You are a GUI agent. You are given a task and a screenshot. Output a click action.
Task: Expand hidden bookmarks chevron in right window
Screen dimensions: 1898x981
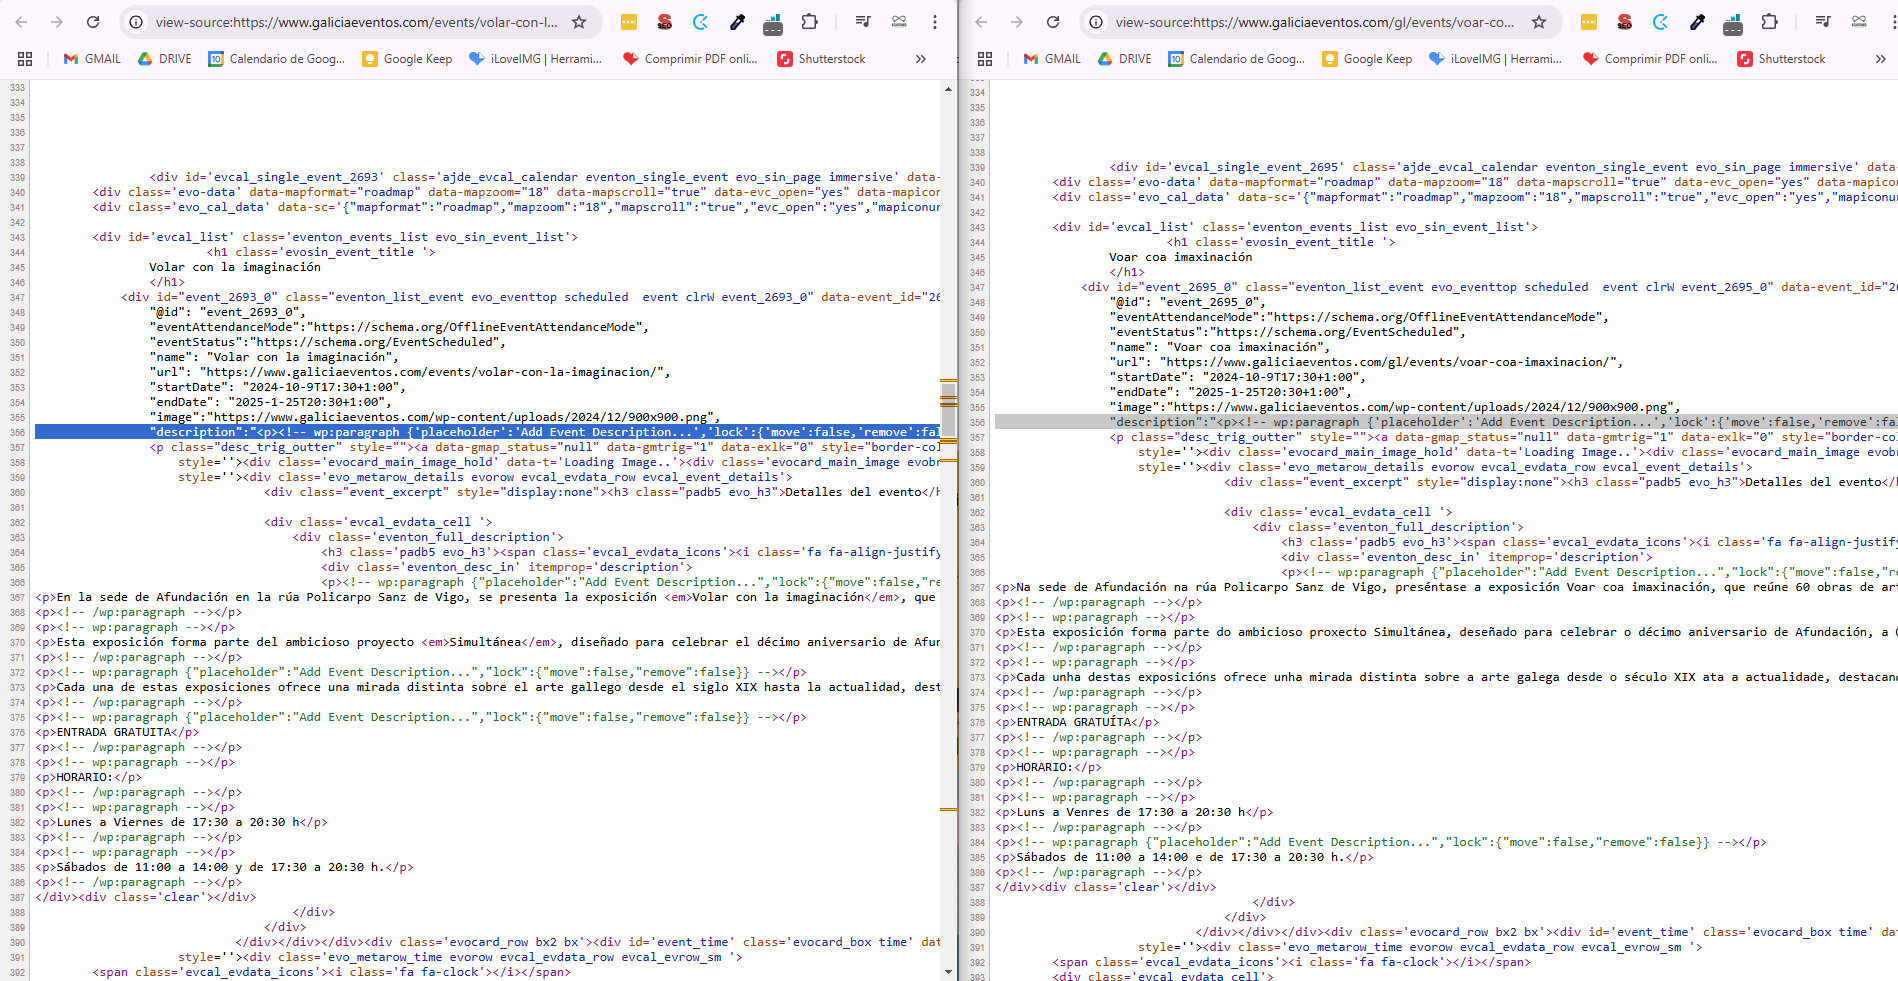click(1881, 59)
